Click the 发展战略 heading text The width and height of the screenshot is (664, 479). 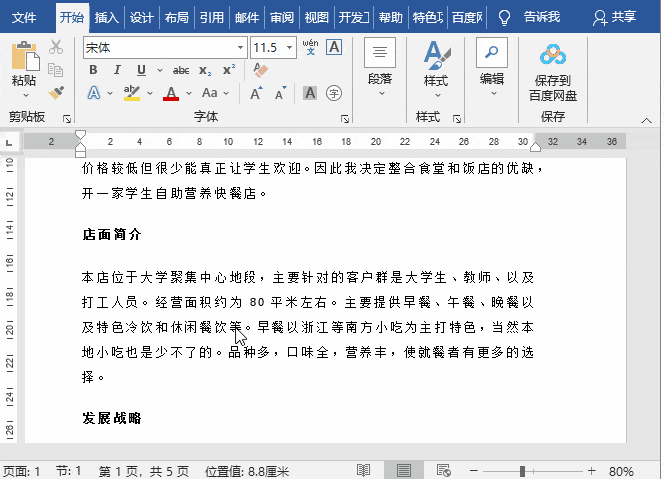point(112,418)
